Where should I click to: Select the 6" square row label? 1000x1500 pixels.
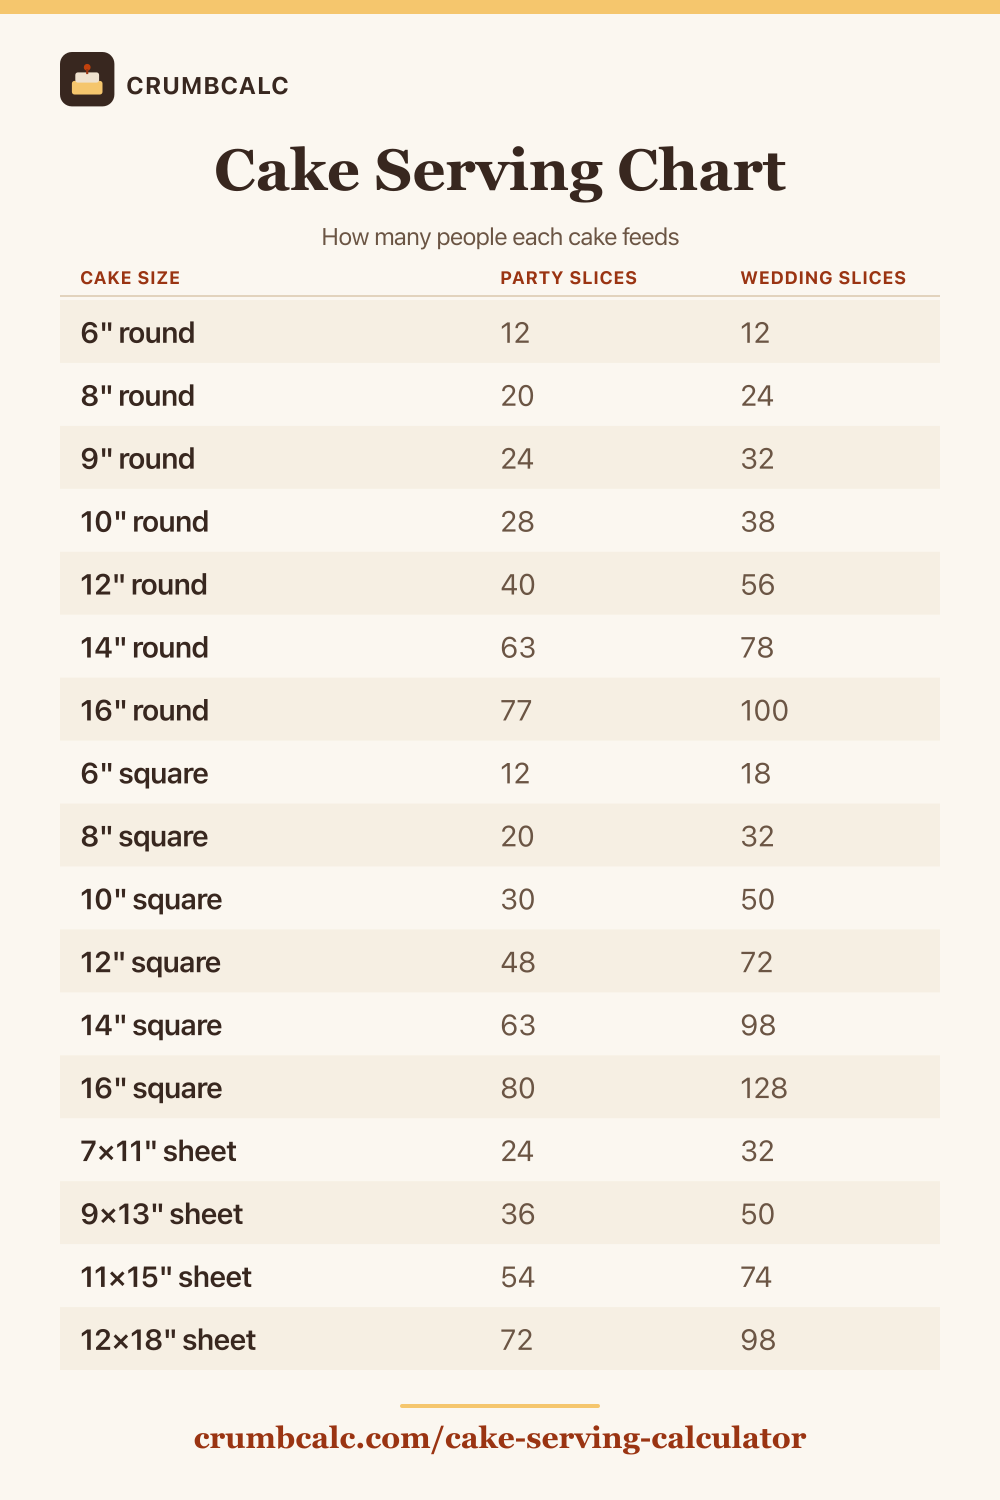(145, 774)
